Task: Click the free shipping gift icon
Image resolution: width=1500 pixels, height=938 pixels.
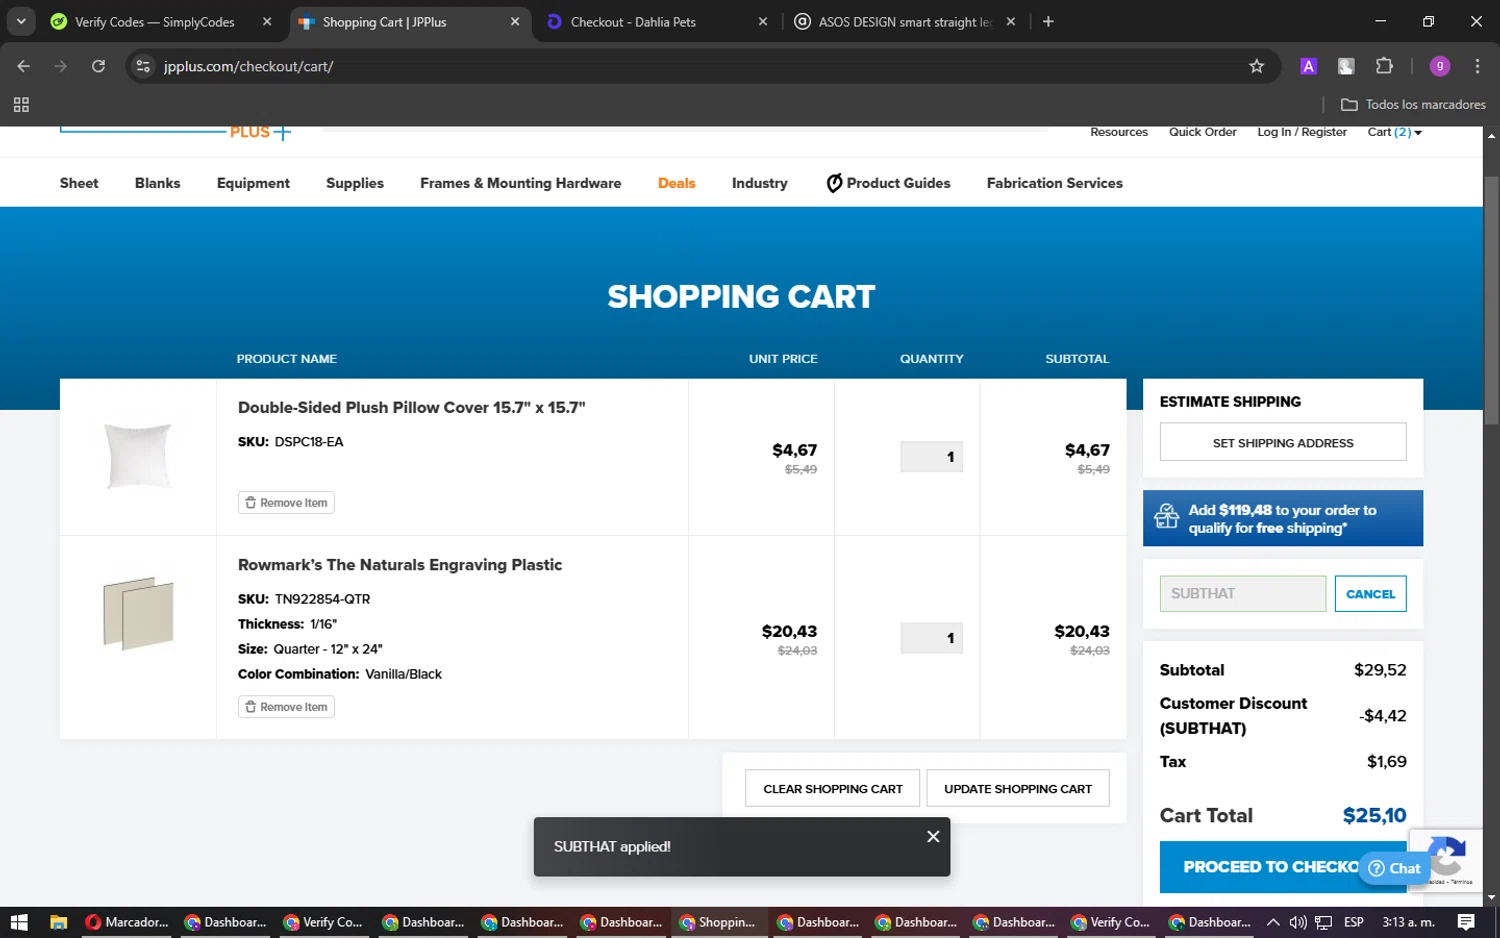Action: (x=1167, y=516)
